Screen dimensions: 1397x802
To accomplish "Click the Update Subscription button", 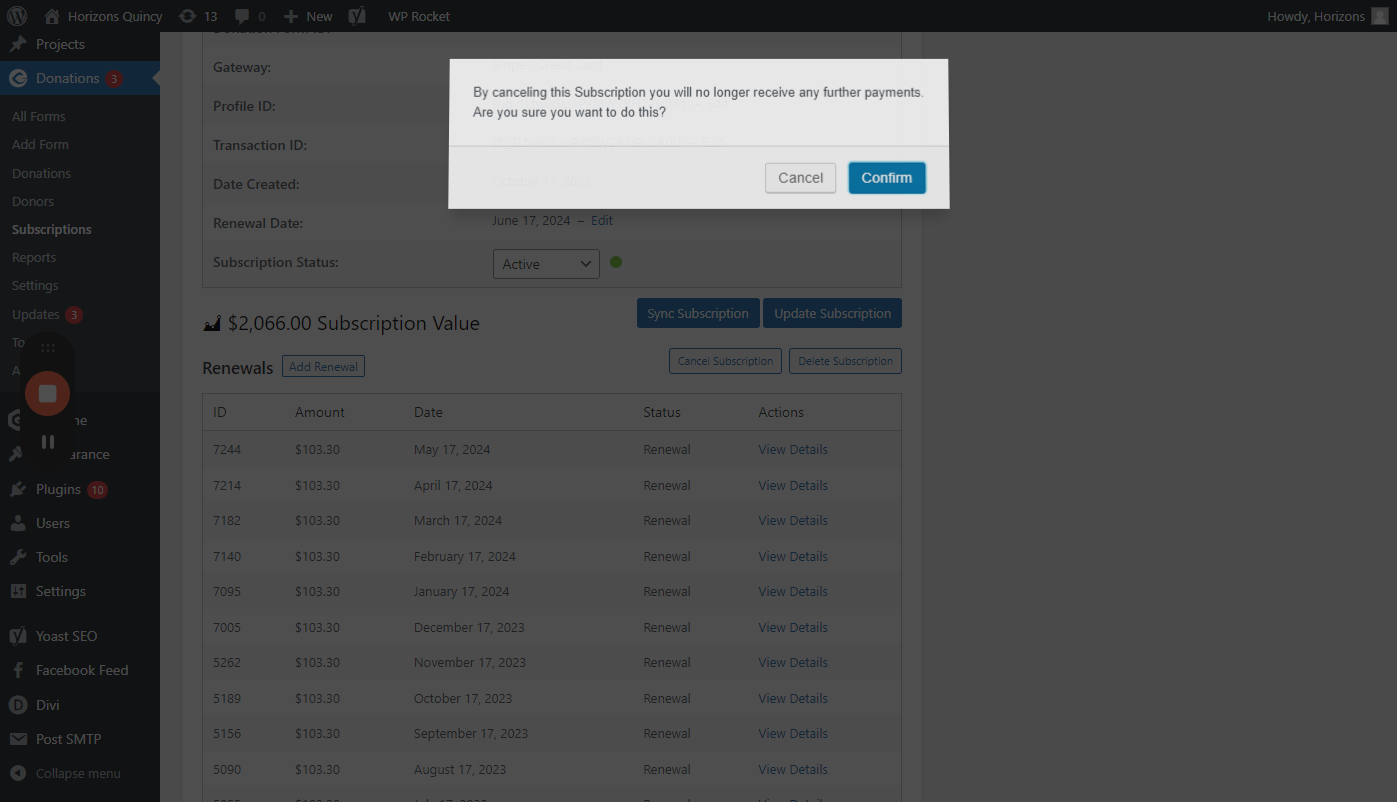I will click(x=832, y=313).
